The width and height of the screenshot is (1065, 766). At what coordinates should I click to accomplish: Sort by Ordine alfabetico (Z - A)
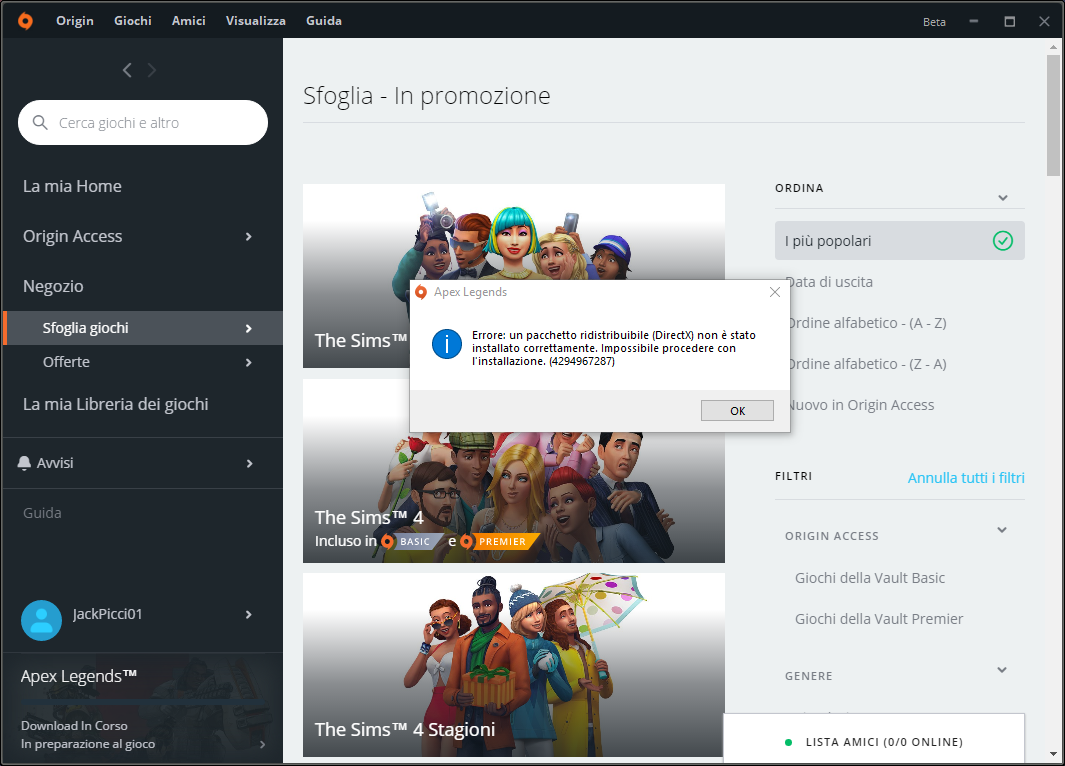tap(866, 364)
